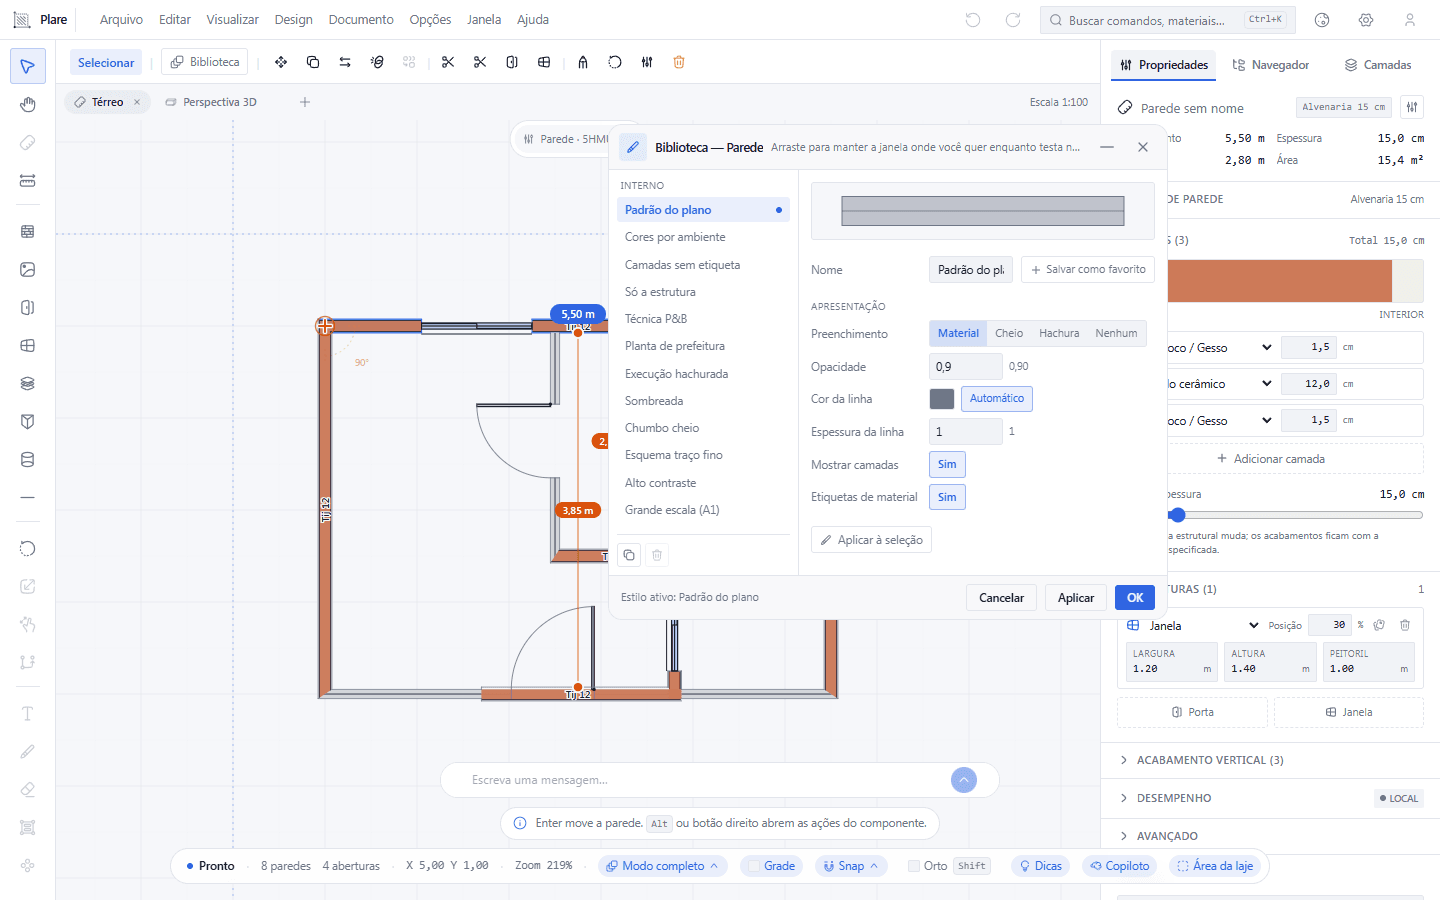Switch to the Navegador tab
Image resolution: width=1440 pixels, height=900 pixels.
pyautogui.click(x=1270, y=65)
